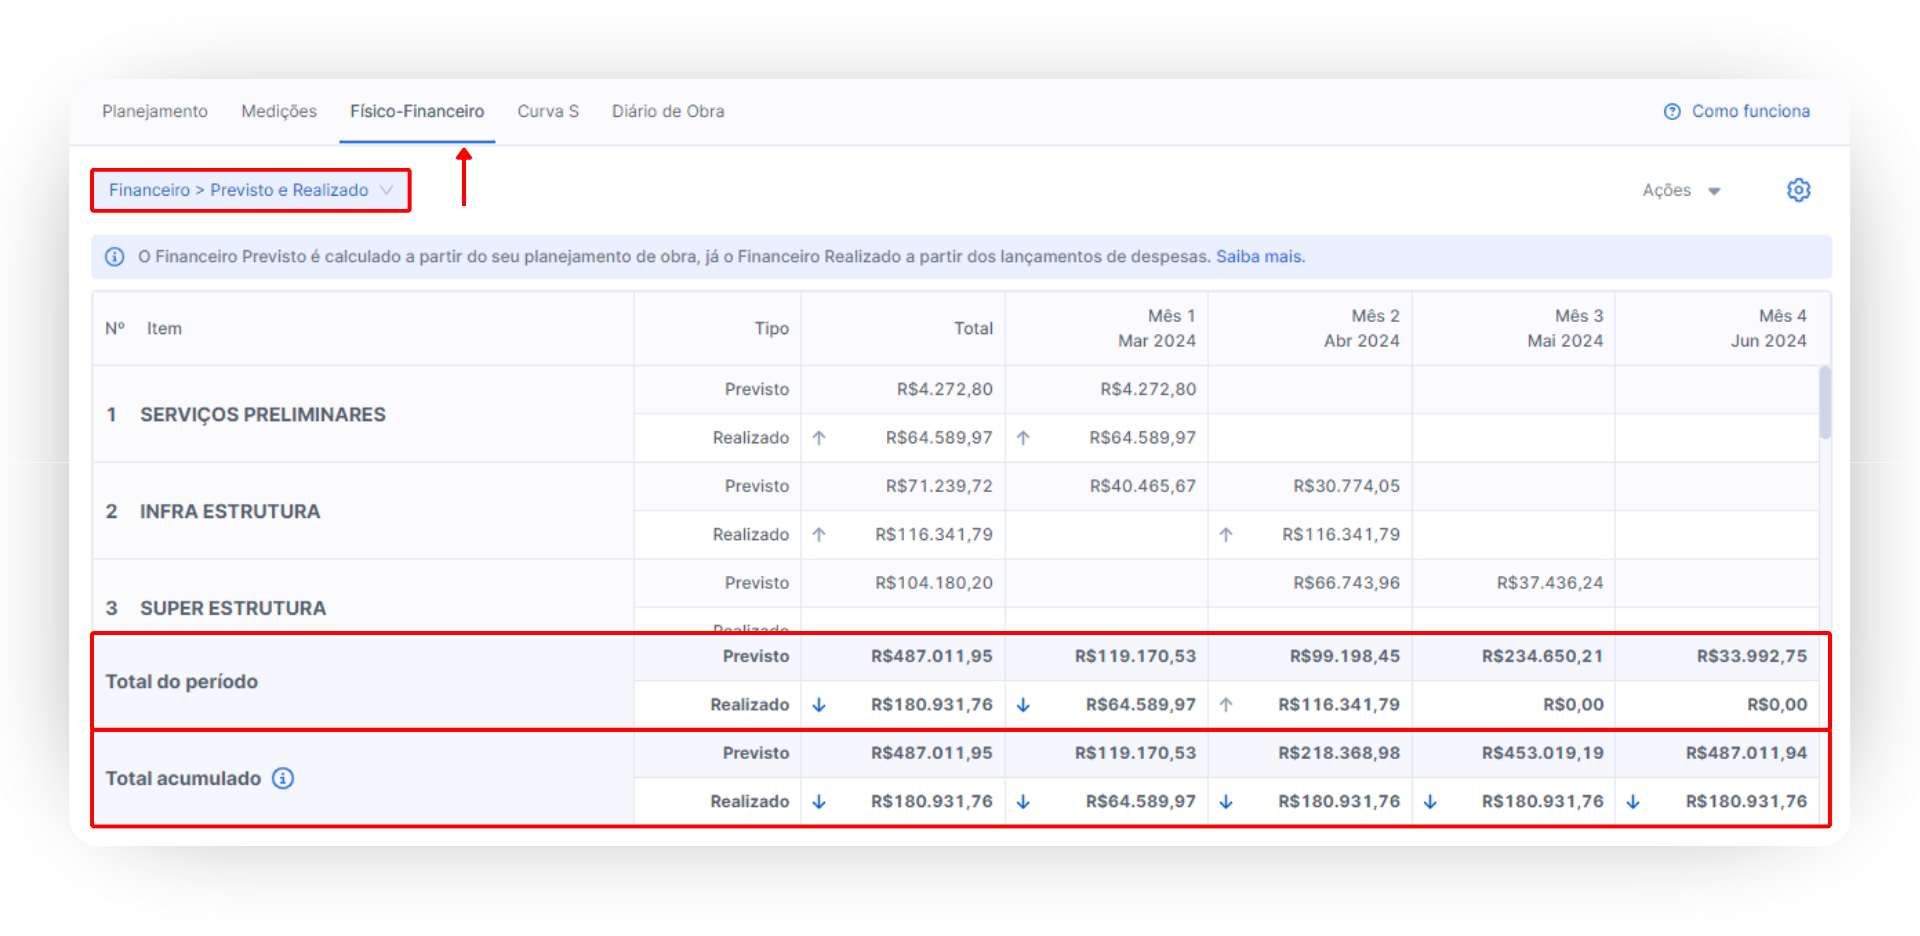Click up arrow in Total do período Mês 2
1920x936 pixels.
(x=1226, y=705)
